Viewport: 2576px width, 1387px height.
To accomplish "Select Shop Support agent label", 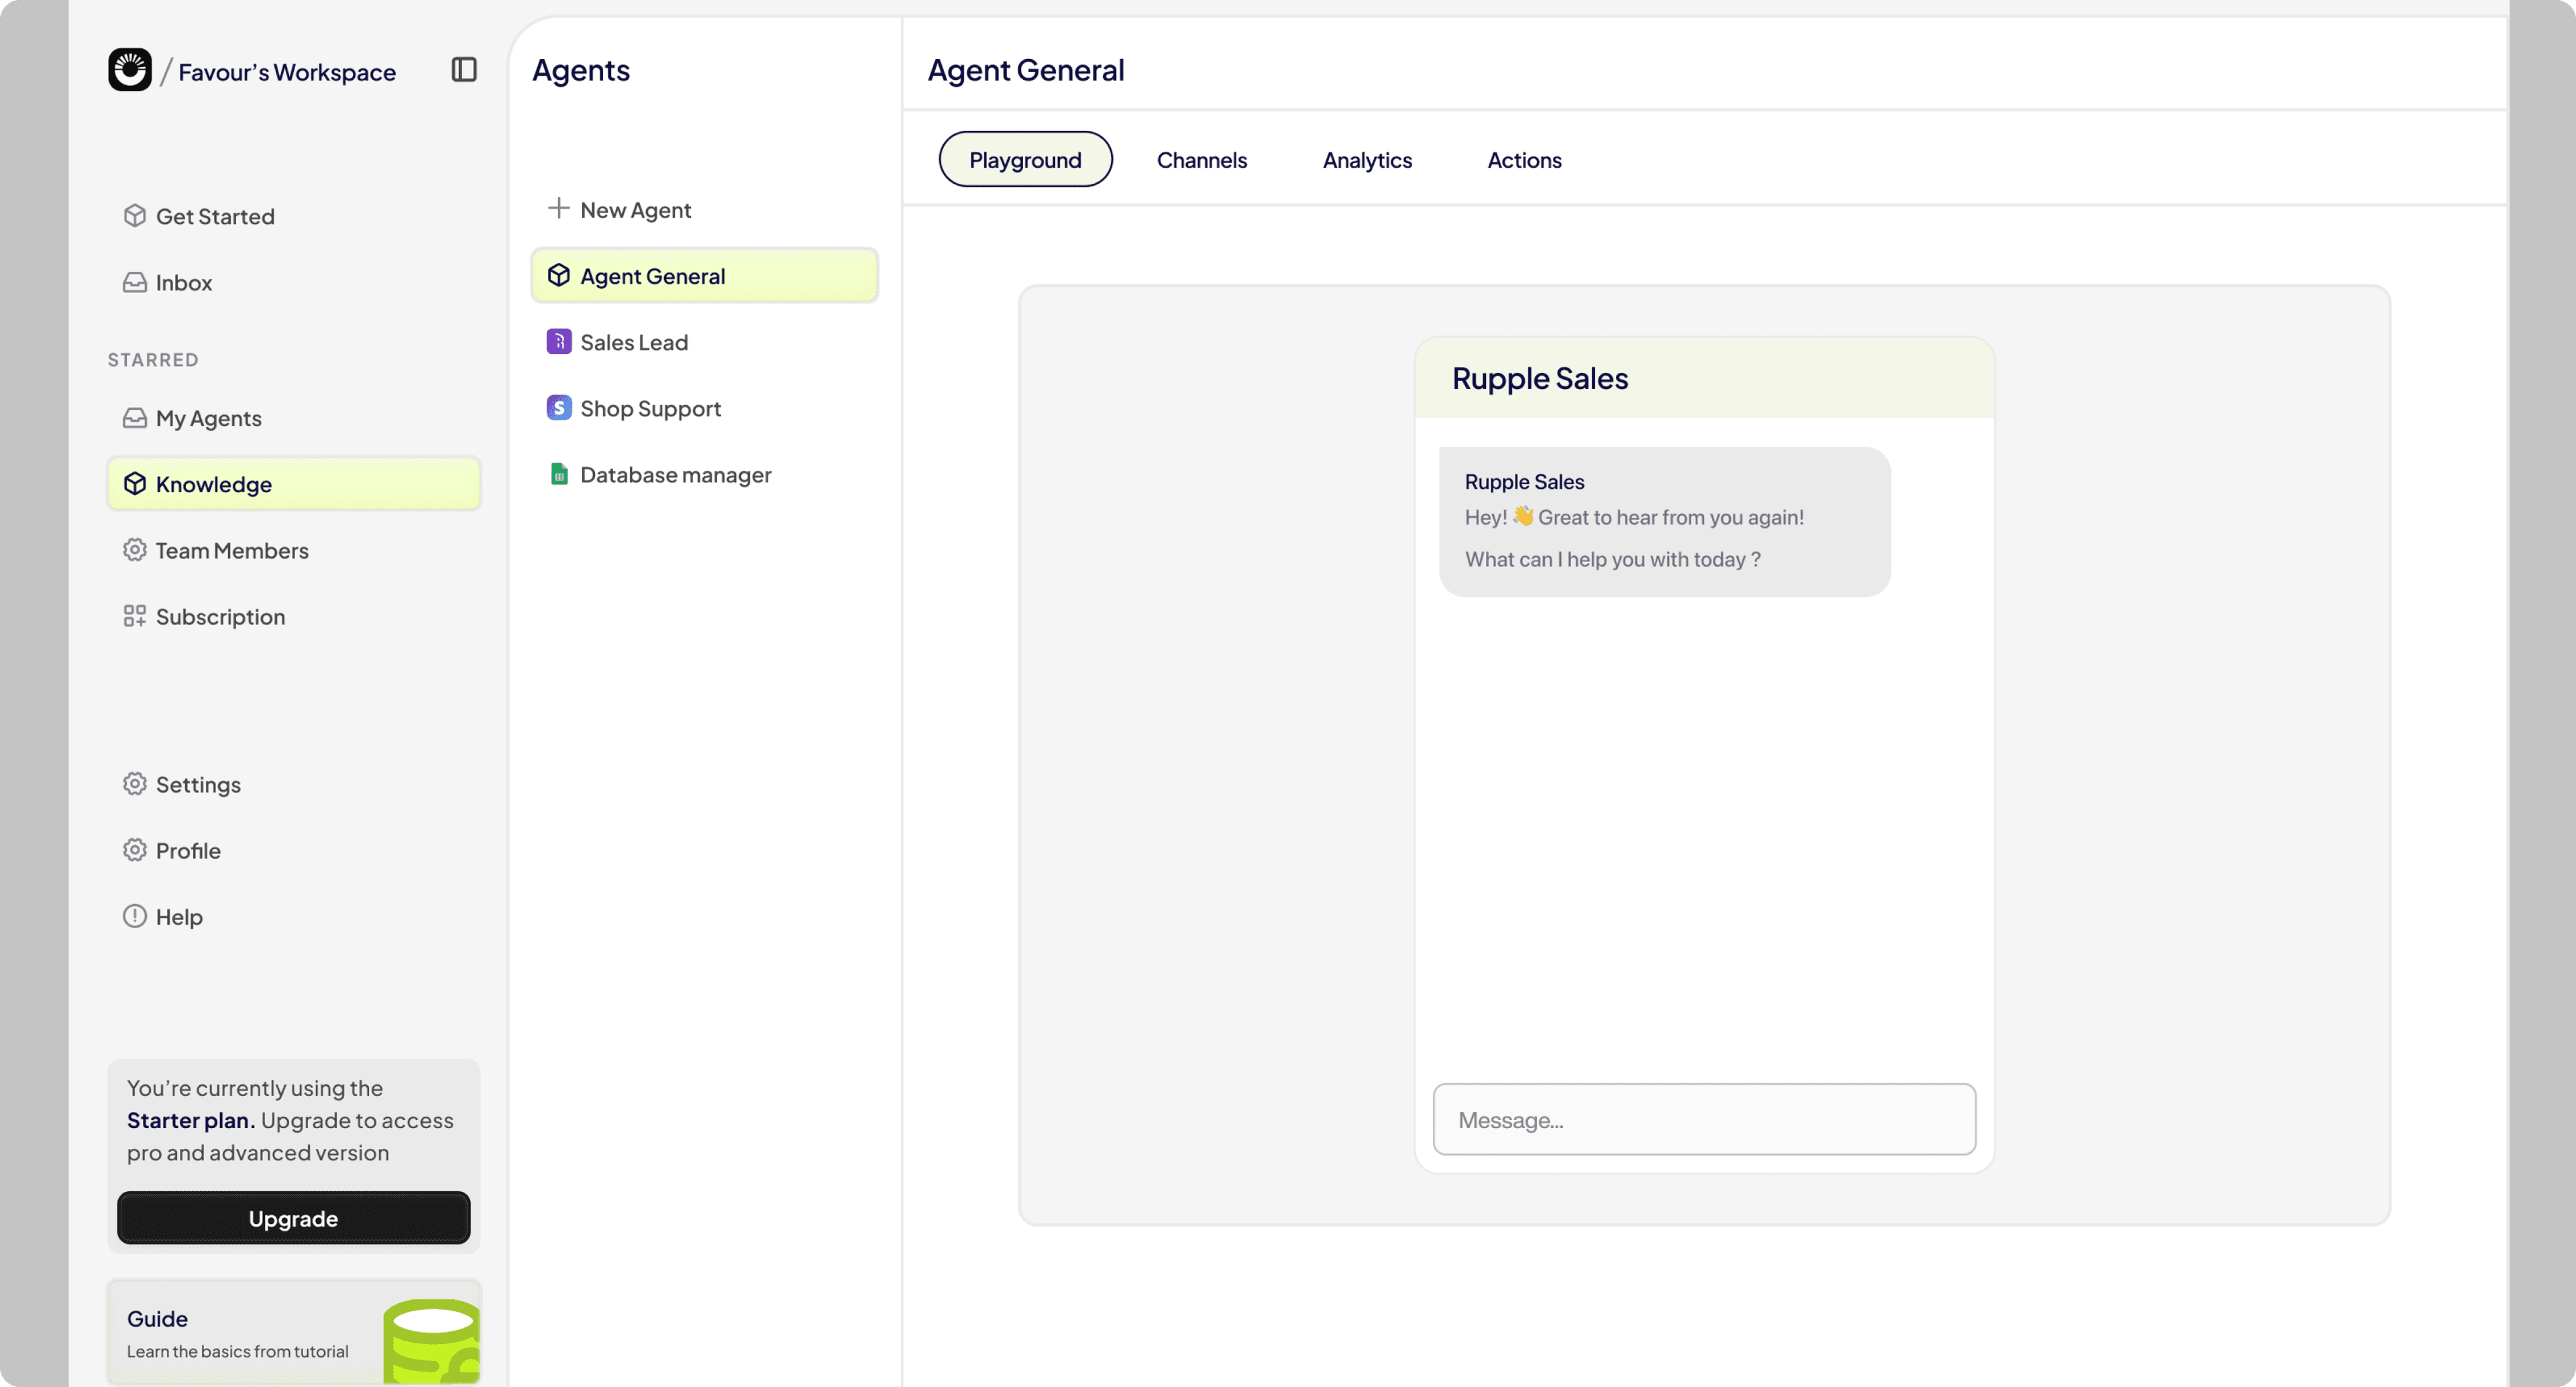I will click(x=650, y=408).
